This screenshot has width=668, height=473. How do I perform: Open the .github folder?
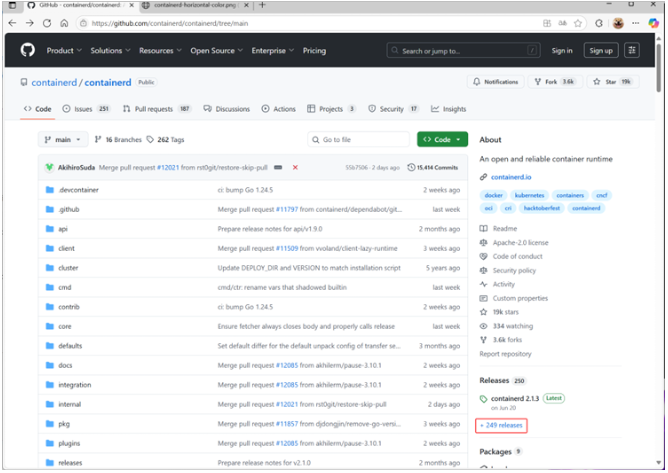click(x=69, y=209)
